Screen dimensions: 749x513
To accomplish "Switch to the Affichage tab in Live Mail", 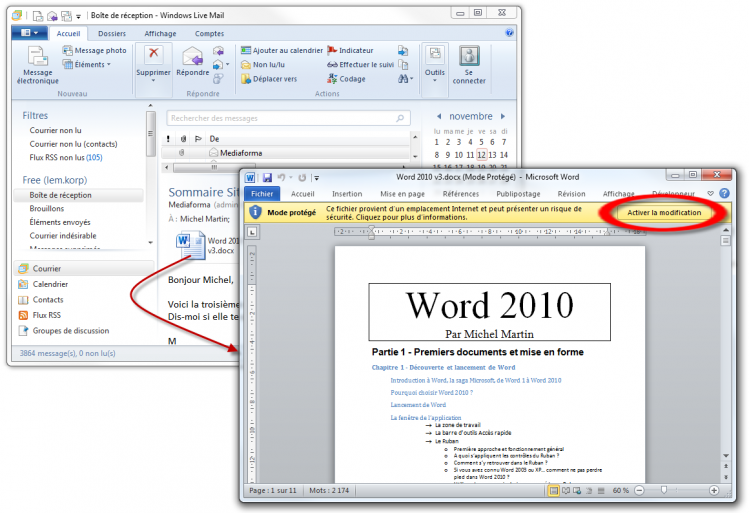I will click(x=160, y=33).
